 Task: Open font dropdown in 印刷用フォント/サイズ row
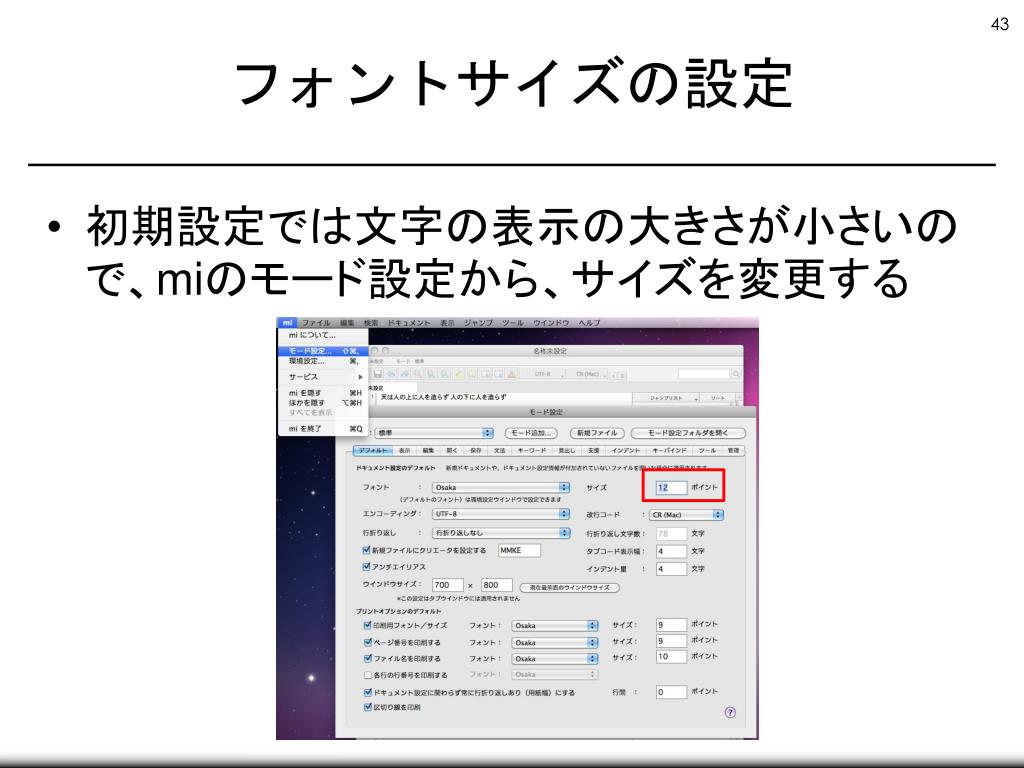pos(554,626)
